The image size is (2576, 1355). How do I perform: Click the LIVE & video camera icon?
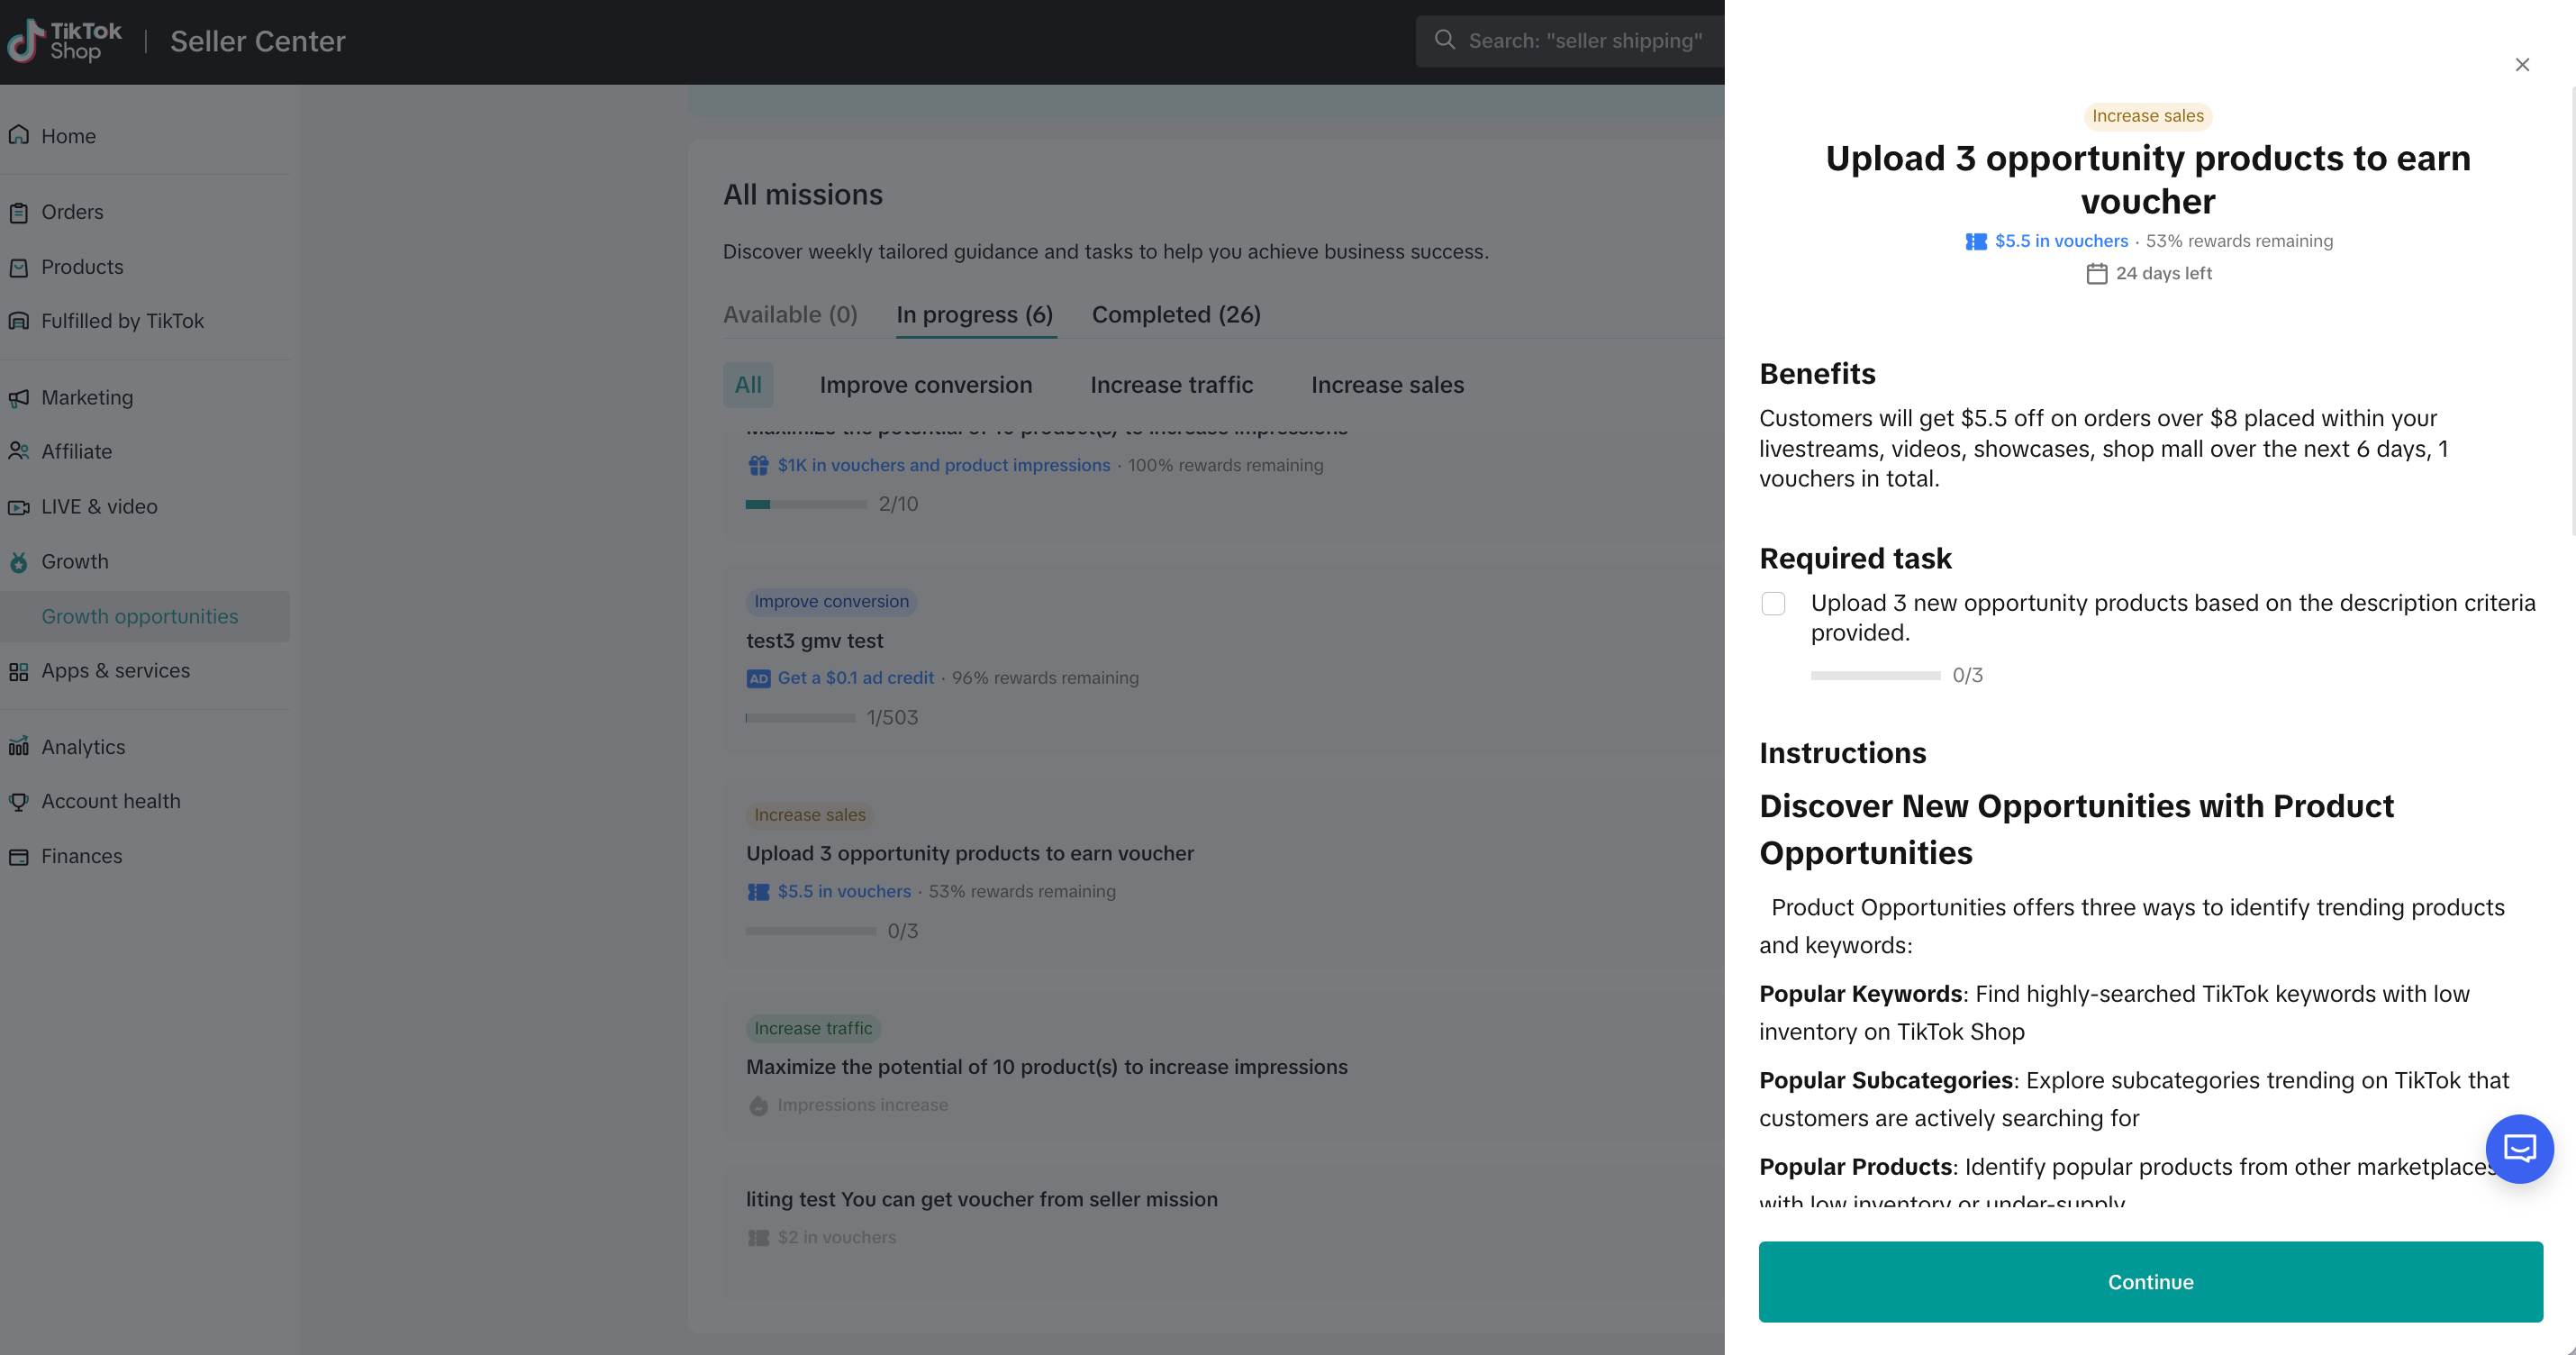click(18, 507)
